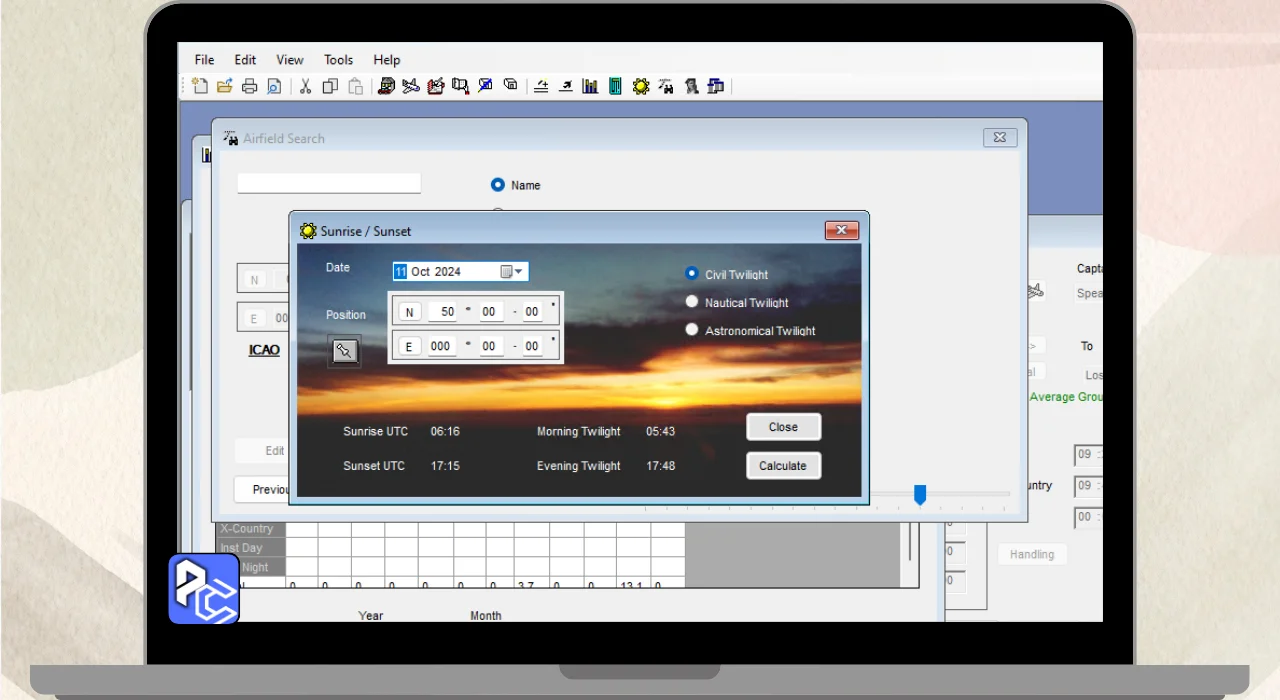The width and height of the screenshot is (1280, 700).
Task: Click the scissors Cut icon
Action: 306,86
